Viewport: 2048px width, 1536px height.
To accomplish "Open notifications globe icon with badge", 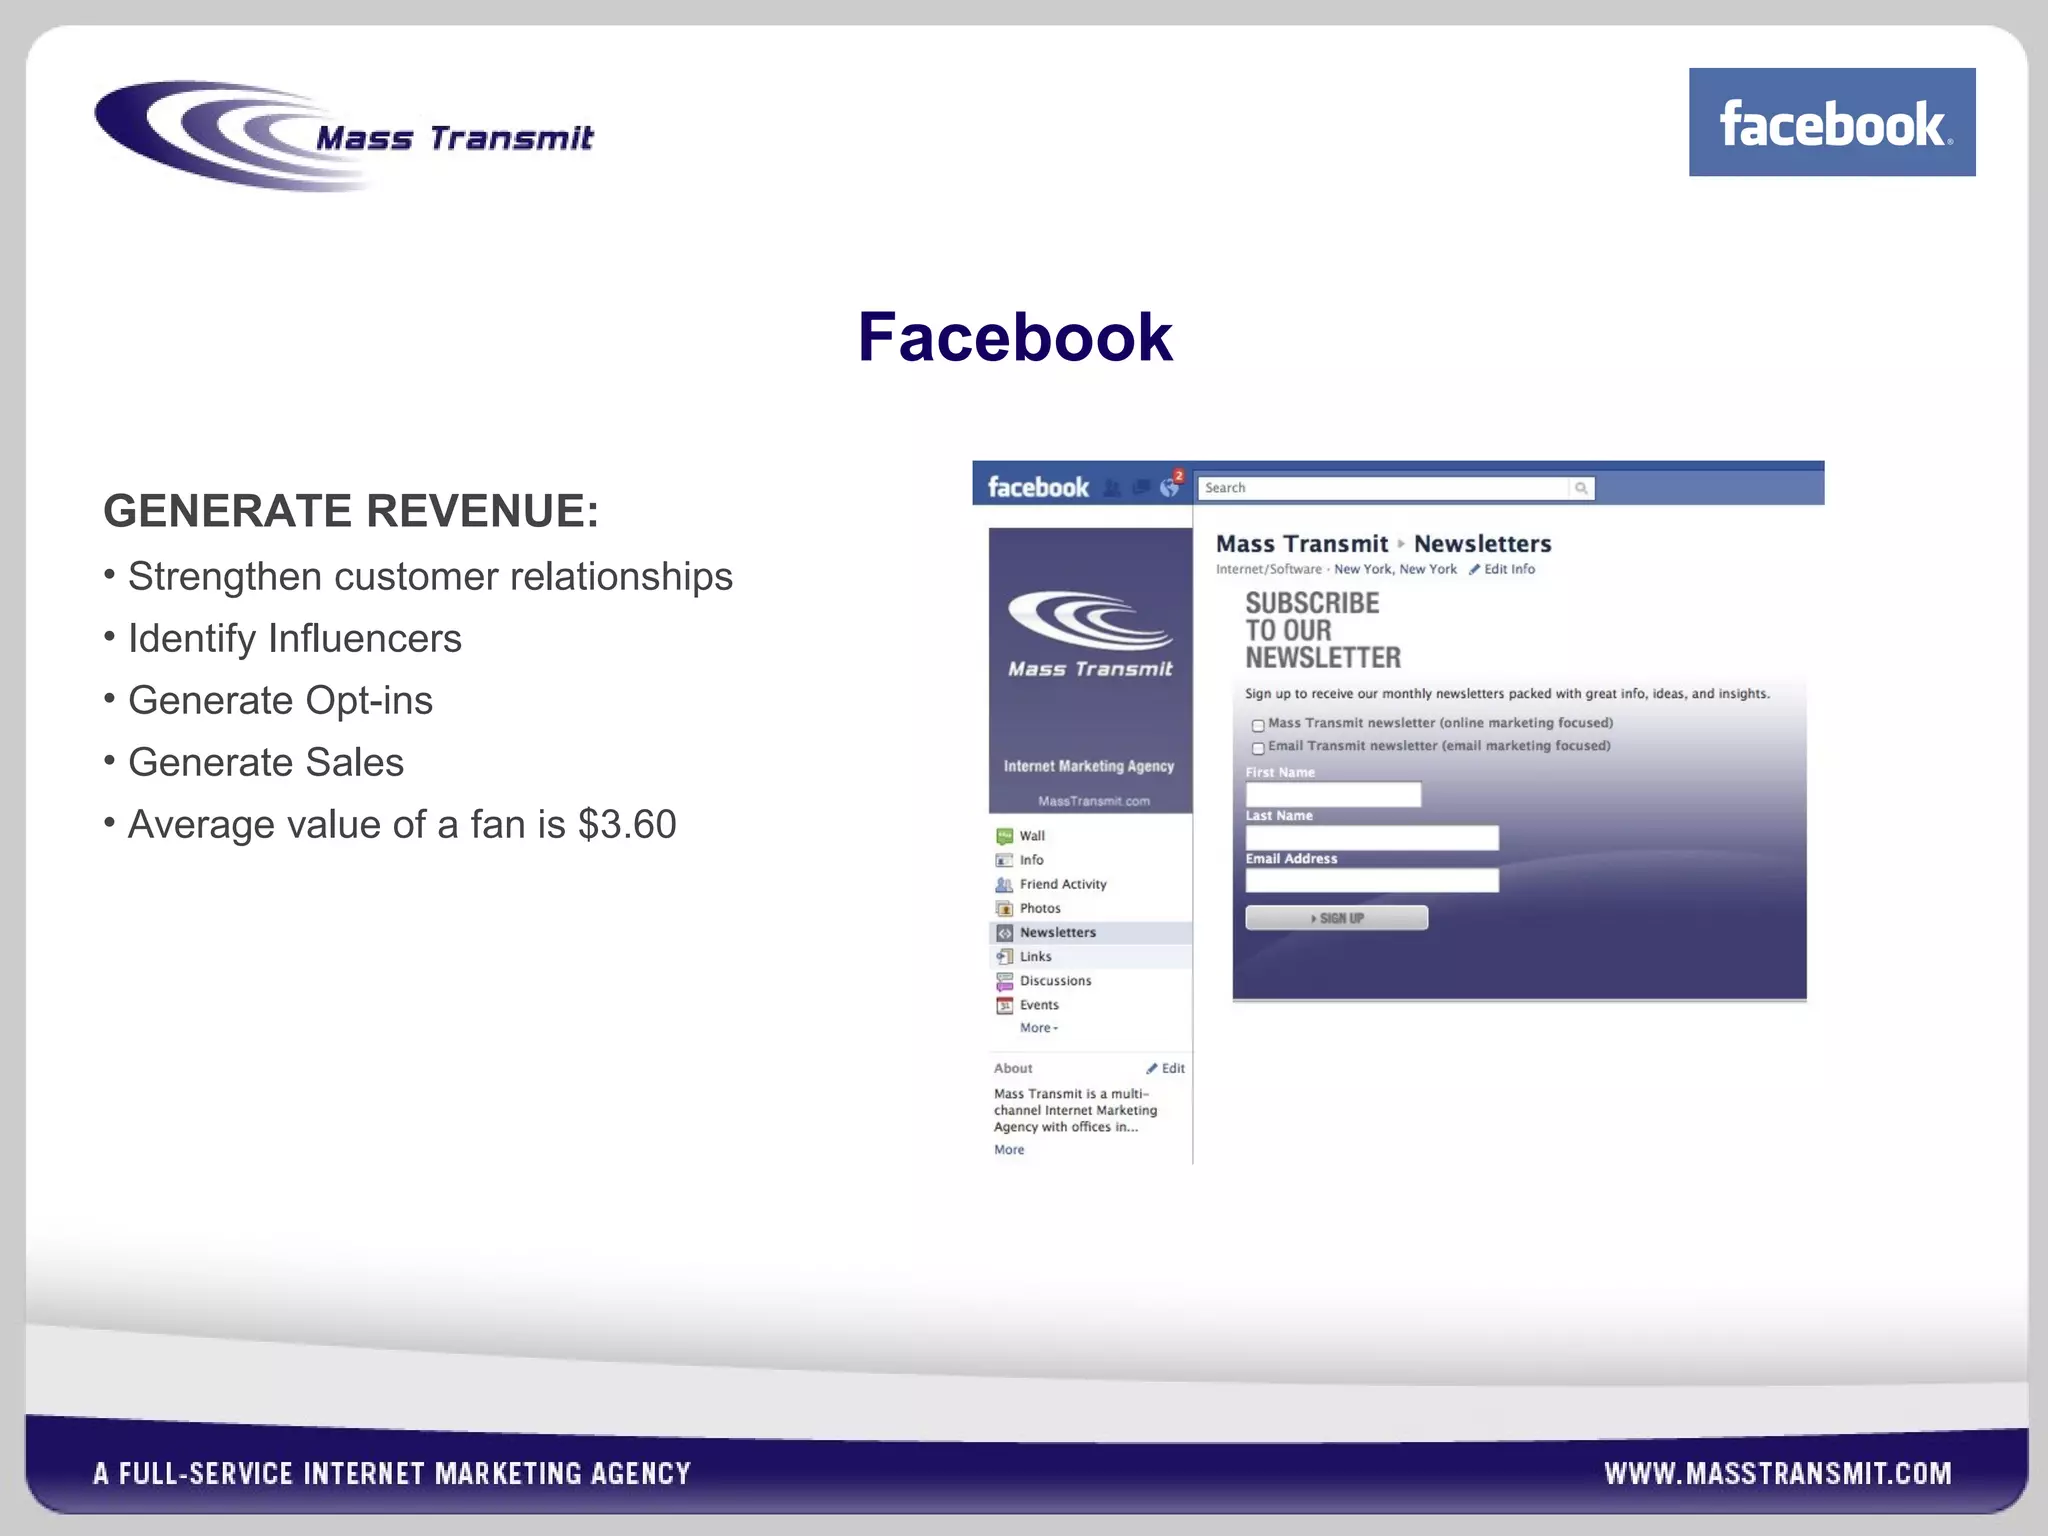I will pos(1170,485).
